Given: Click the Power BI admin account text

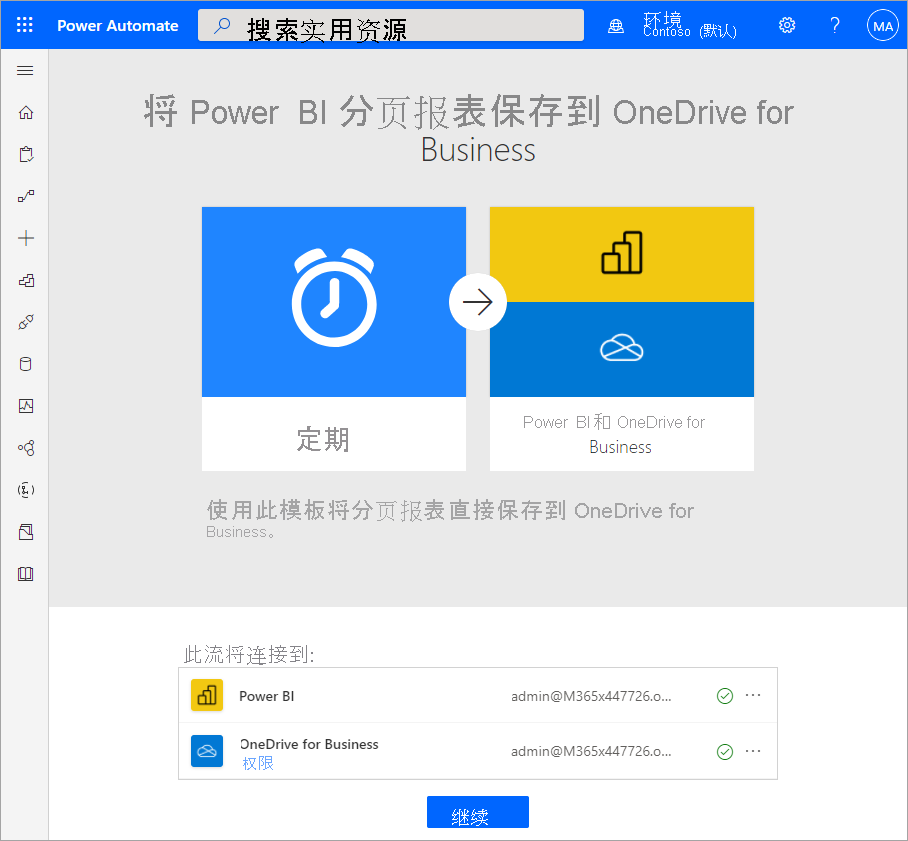Looking at the screenshot, I should pos(591,696).
